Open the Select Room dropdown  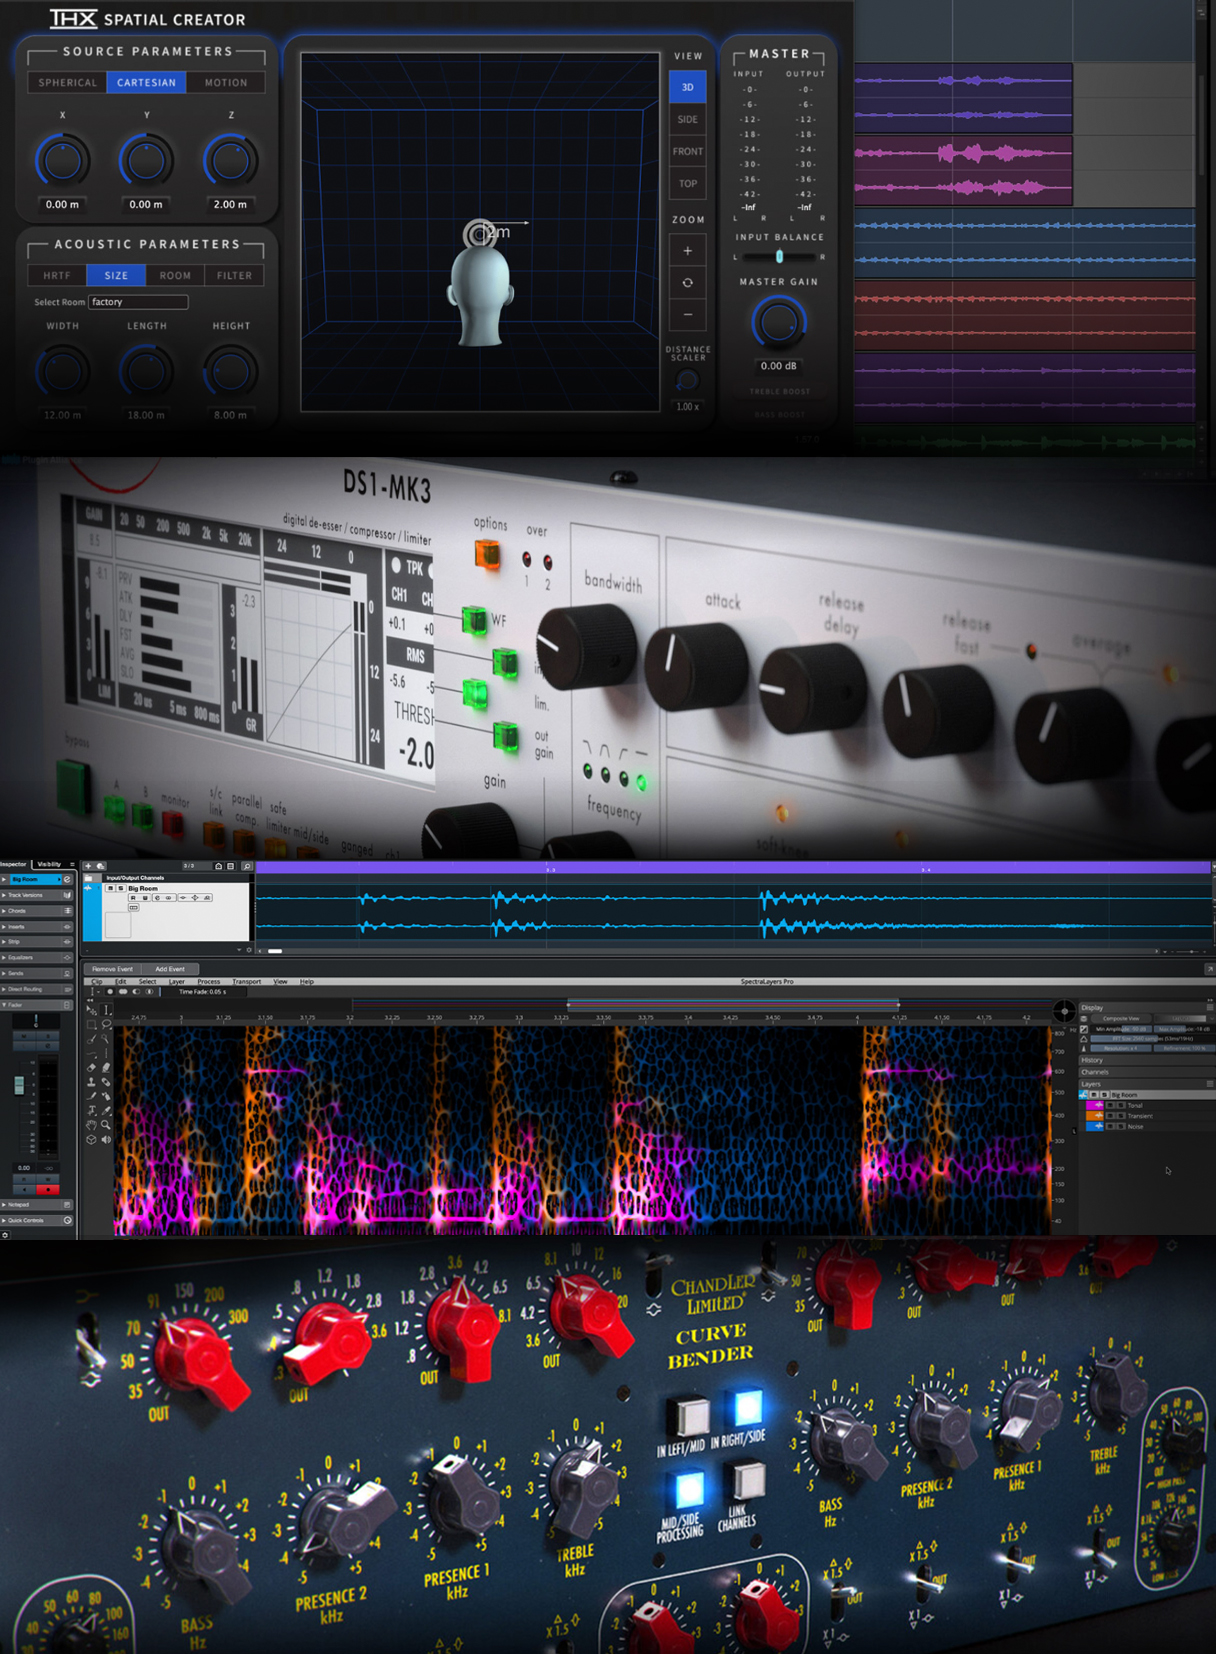[138, 302]
